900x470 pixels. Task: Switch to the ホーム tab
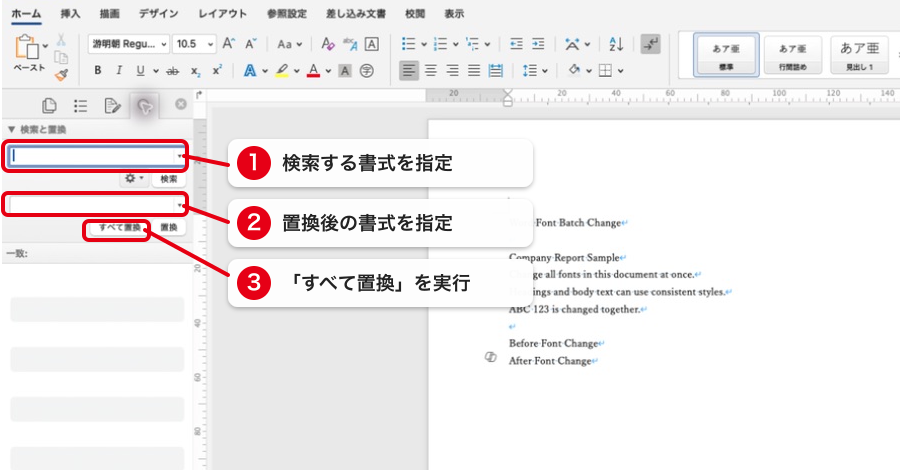point(26,13)
